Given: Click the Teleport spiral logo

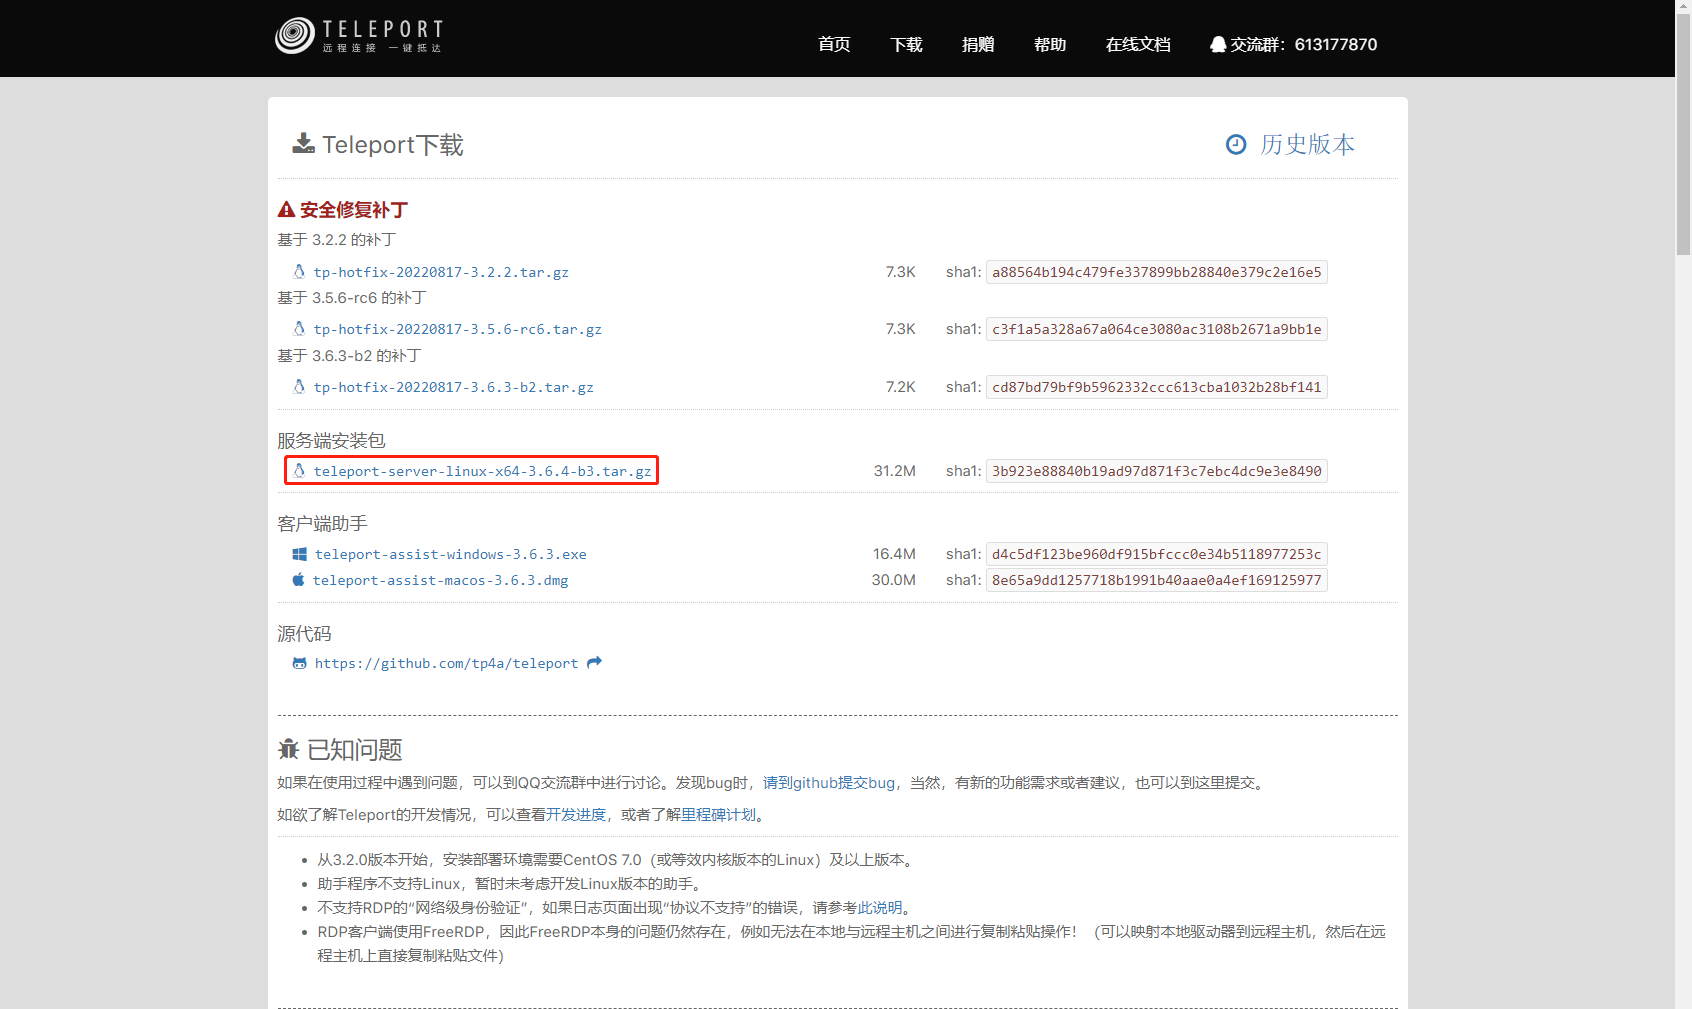Looking at the screenshot, I should (295, 36).
